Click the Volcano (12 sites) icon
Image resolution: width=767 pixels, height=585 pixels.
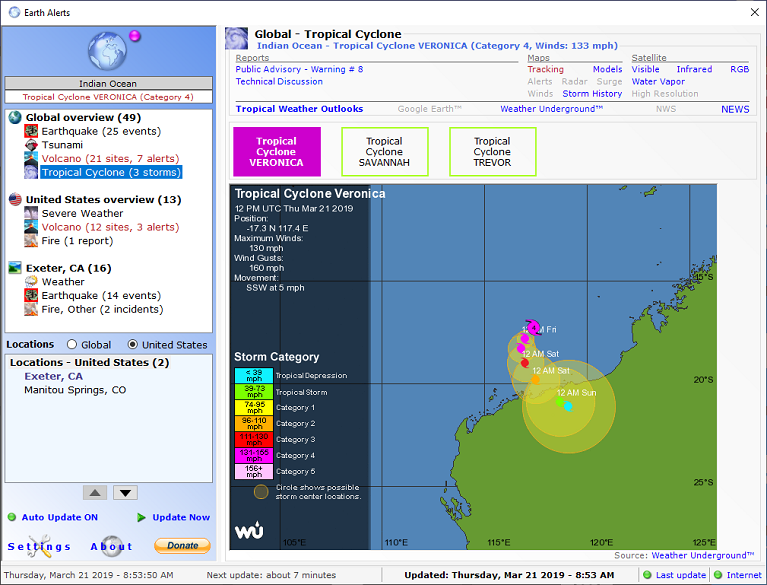point(31,227)
